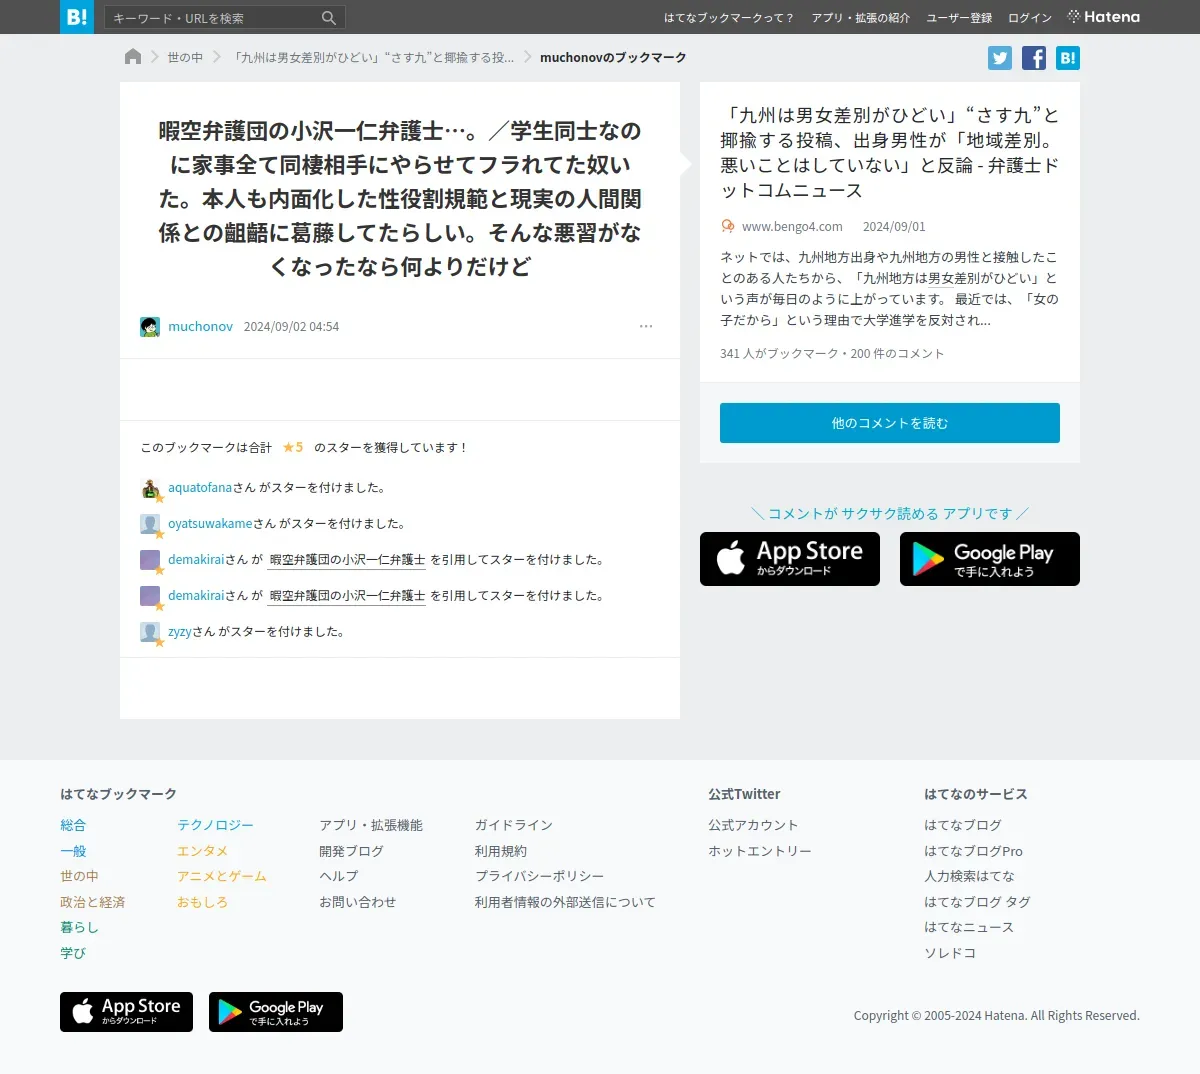Open はてなニュース service link

point(969,927)
